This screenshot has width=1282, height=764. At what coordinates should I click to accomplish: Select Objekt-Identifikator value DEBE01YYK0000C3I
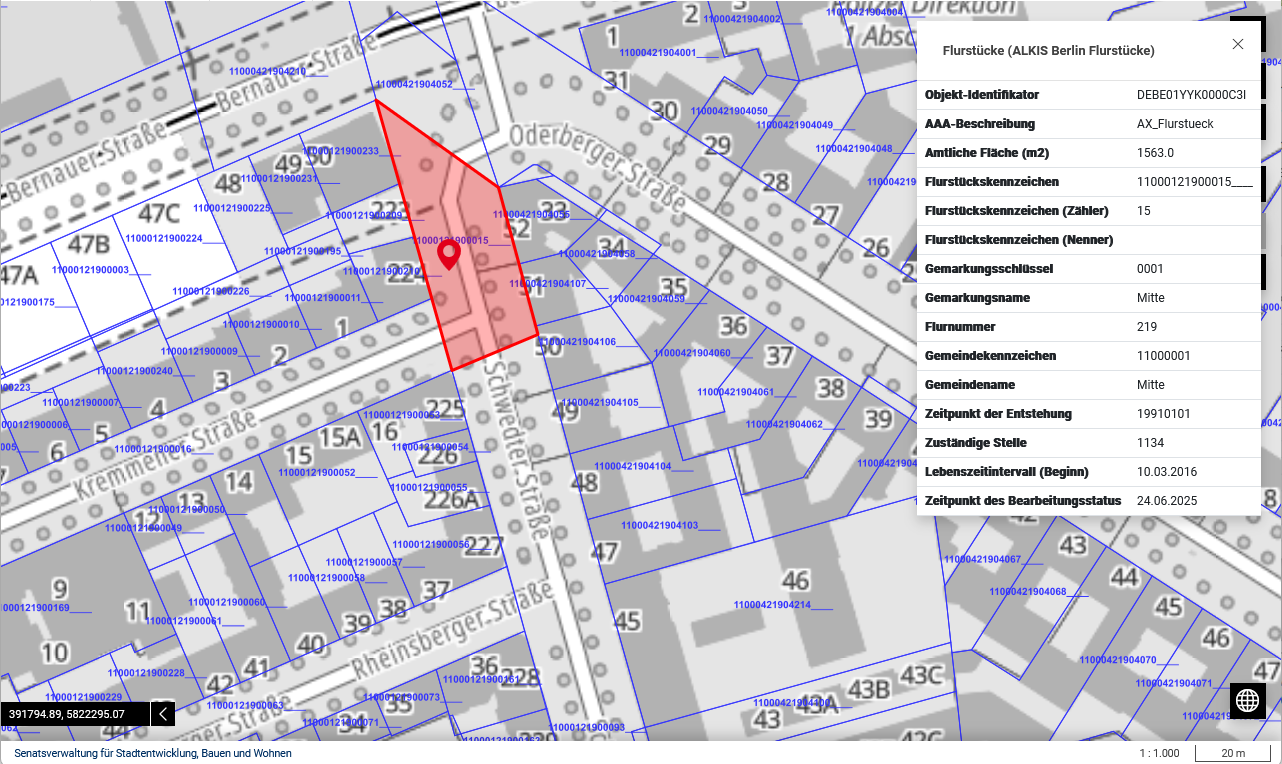pyautogui.click(x=1191, y=95)
